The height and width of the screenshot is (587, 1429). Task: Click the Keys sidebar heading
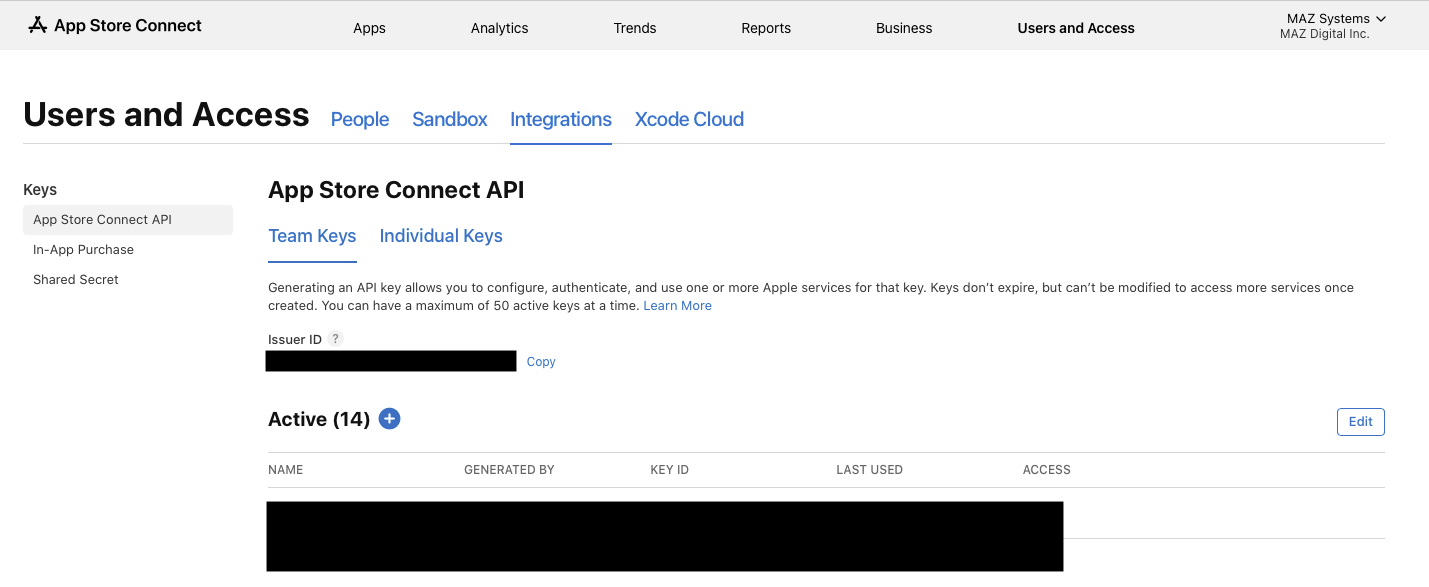tap(40, 190)
